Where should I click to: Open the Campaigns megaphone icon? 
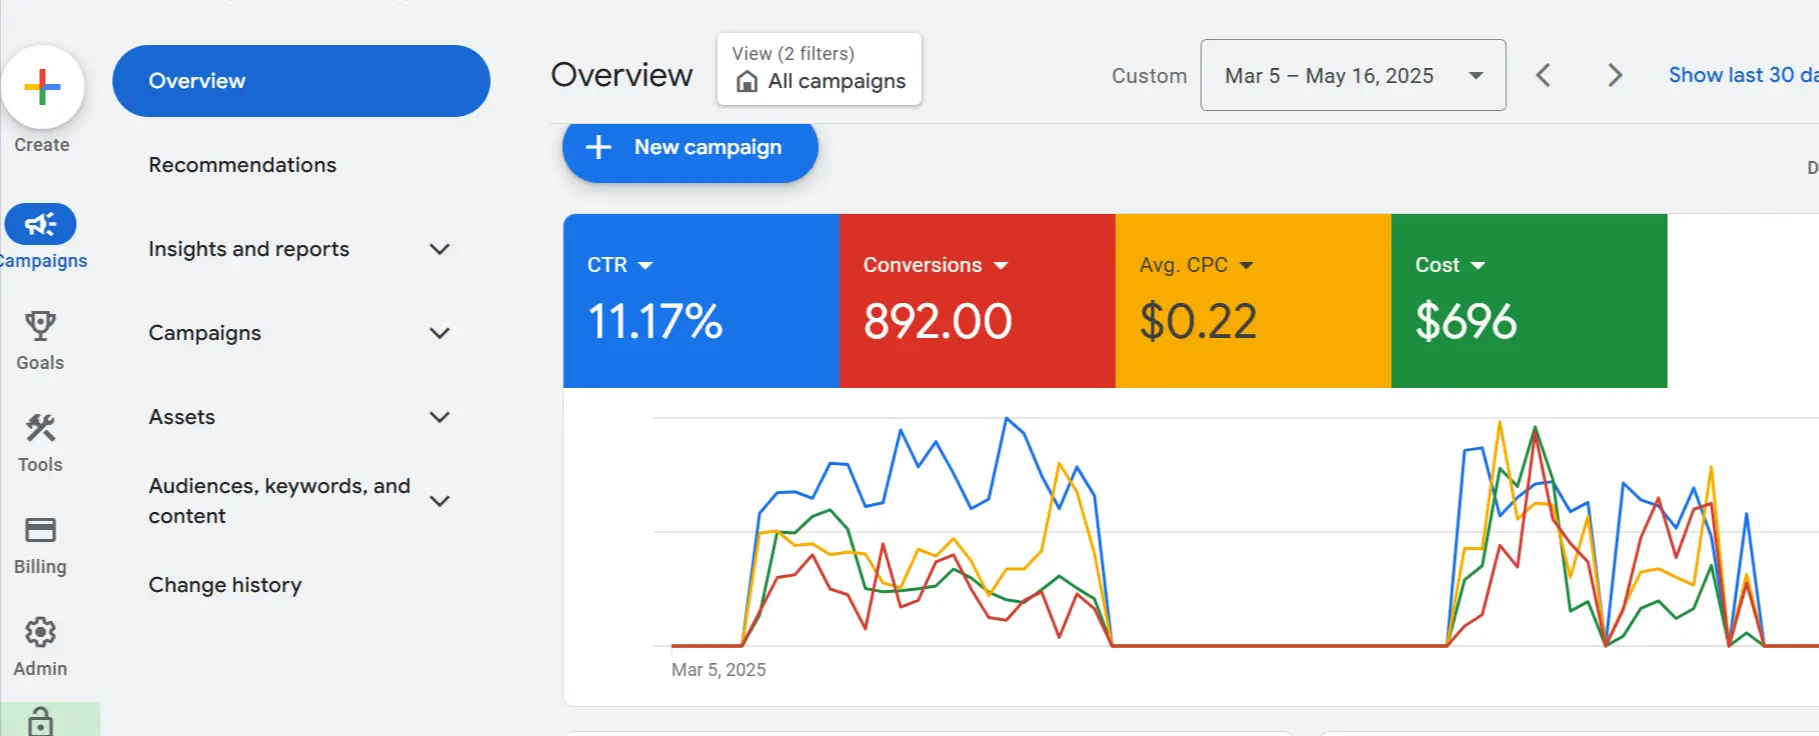click(40, 225)
